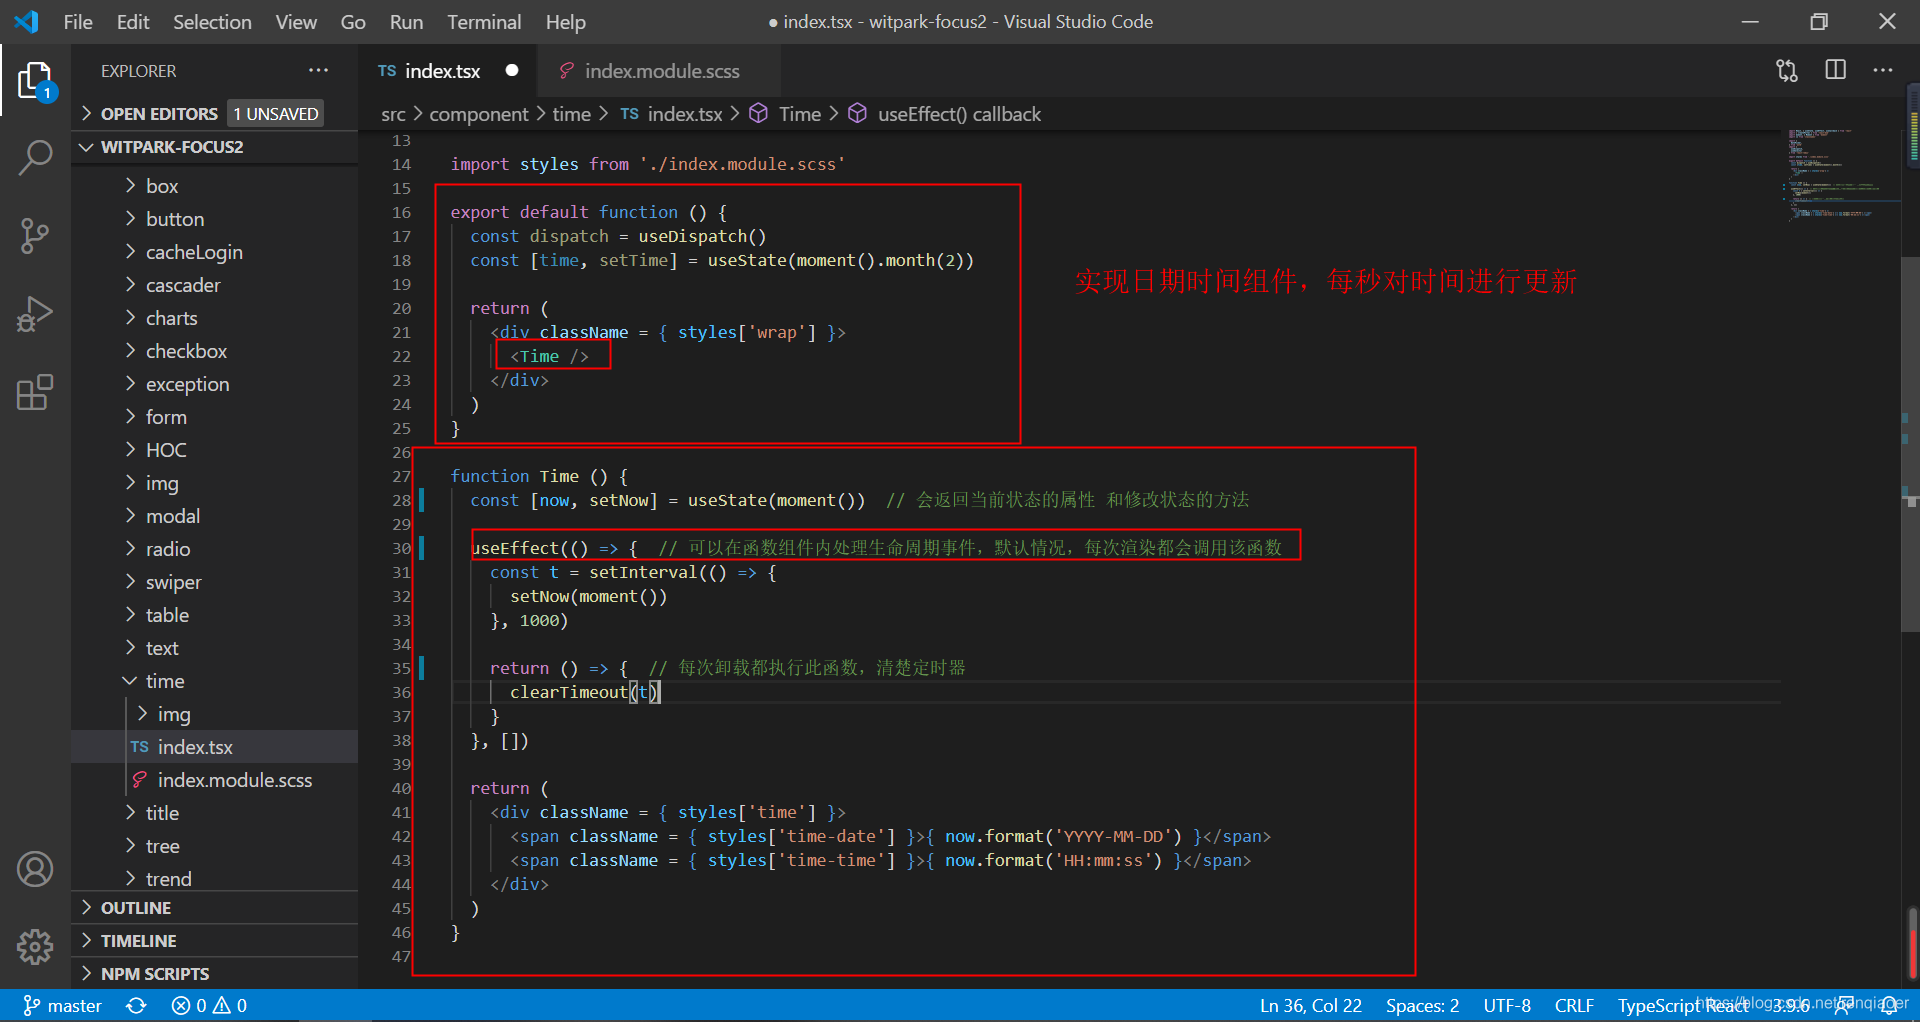The image size is (1920, 1022).
Task: Split the editor to the right
Action: [1835, 70]
